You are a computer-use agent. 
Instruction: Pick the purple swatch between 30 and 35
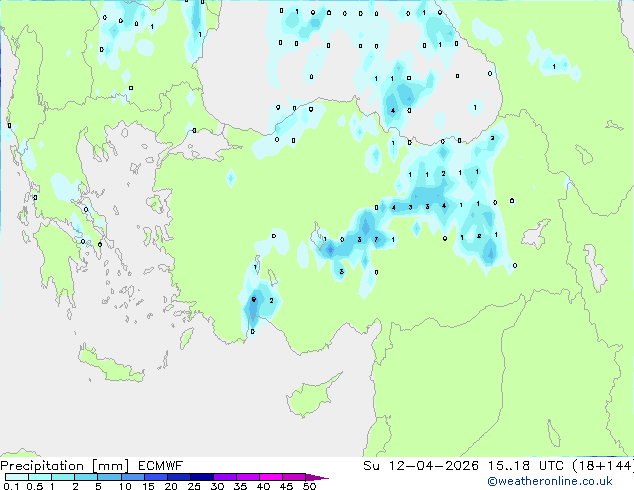click(x=224, y=477)
